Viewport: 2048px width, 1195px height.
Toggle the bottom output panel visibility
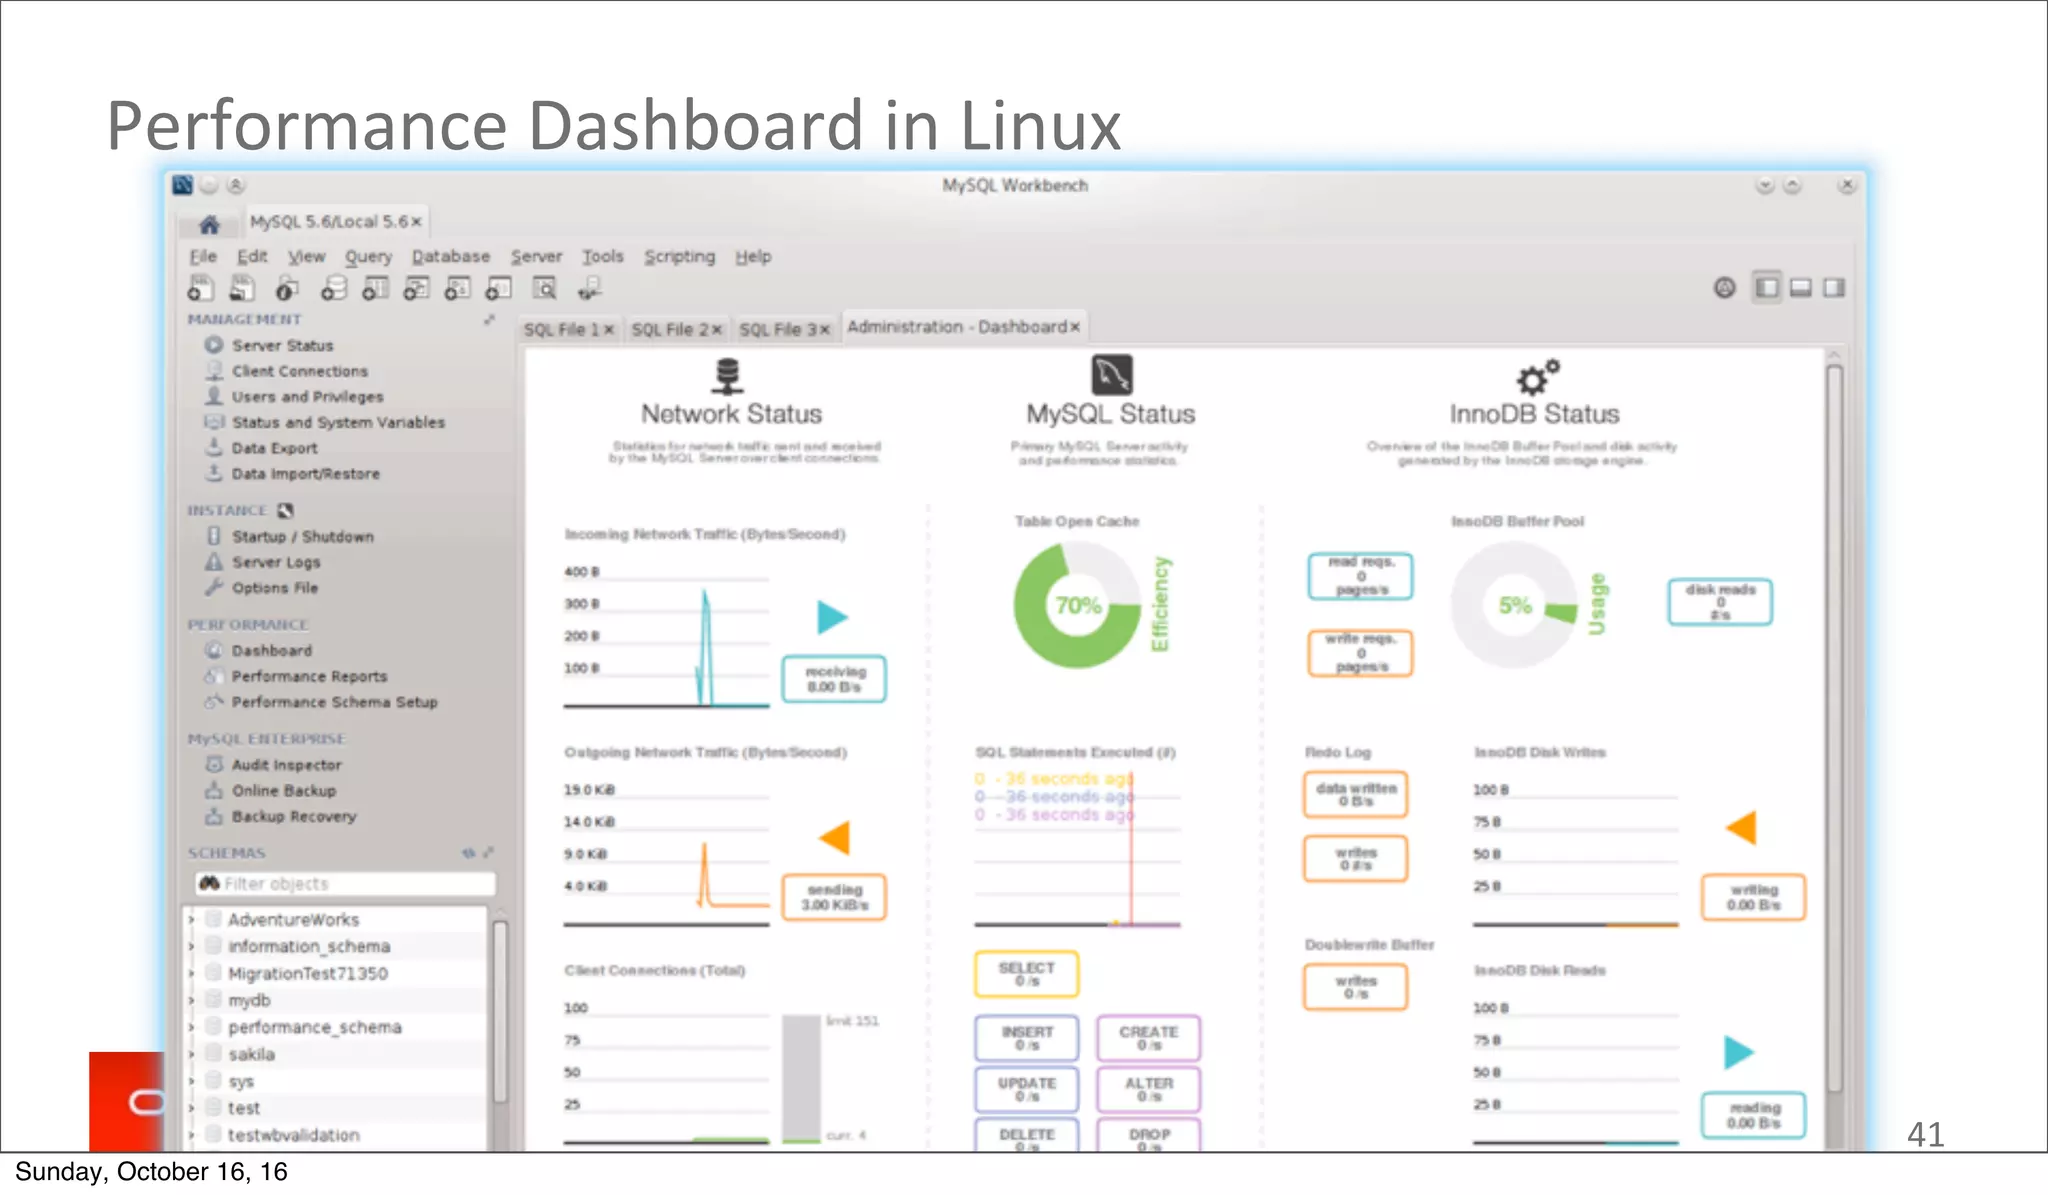[1801, 288]
